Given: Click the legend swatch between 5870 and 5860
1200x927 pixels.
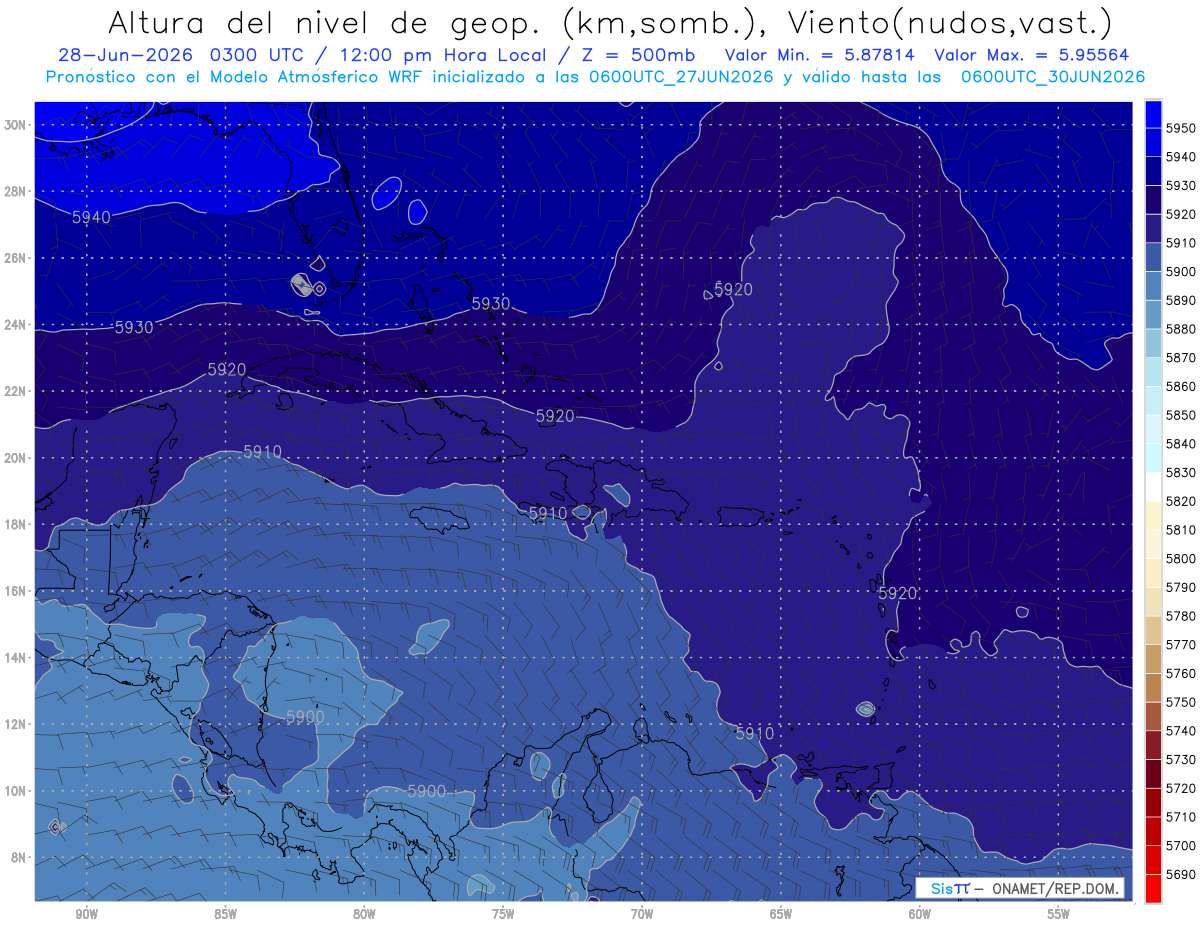Looking at the screenshot, I should [1153, 372].
